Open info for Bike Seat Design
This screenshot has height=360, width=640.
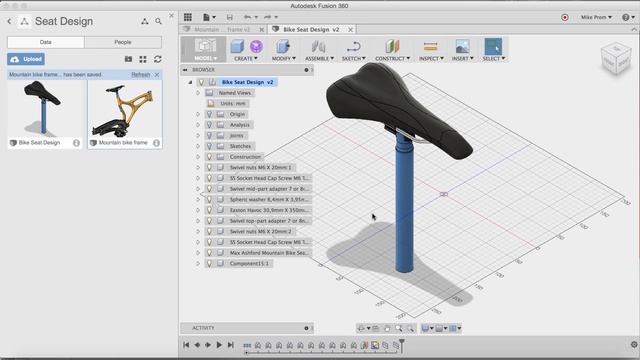pos(76,143)
